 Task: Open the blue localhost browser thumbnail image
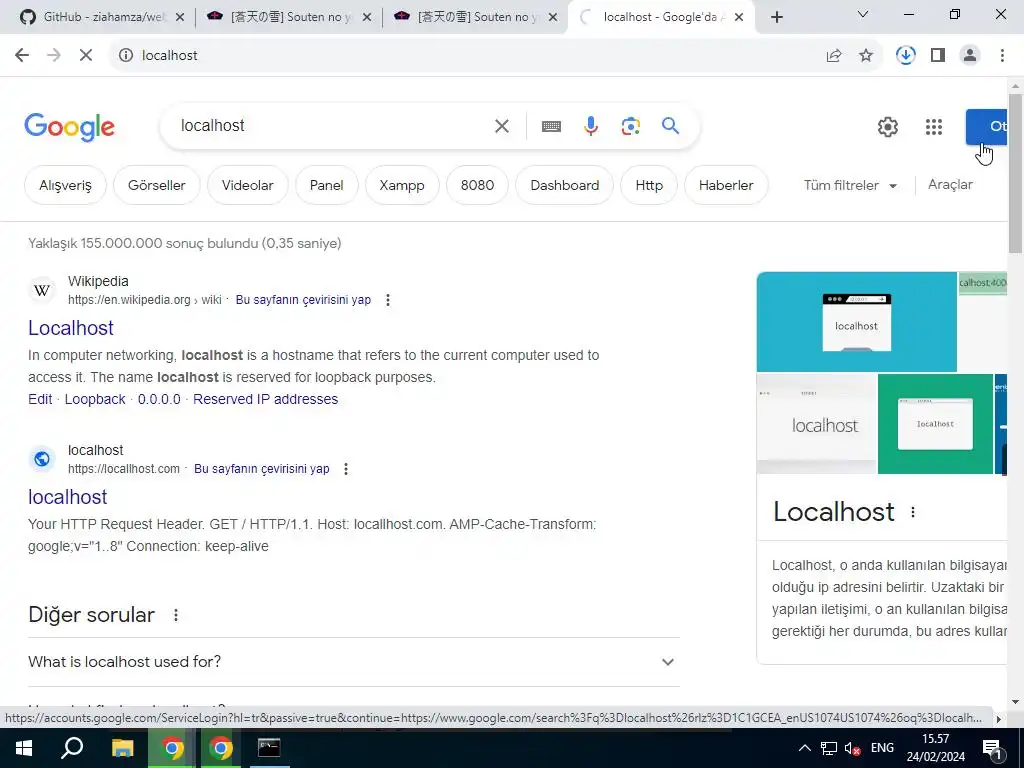856,321
